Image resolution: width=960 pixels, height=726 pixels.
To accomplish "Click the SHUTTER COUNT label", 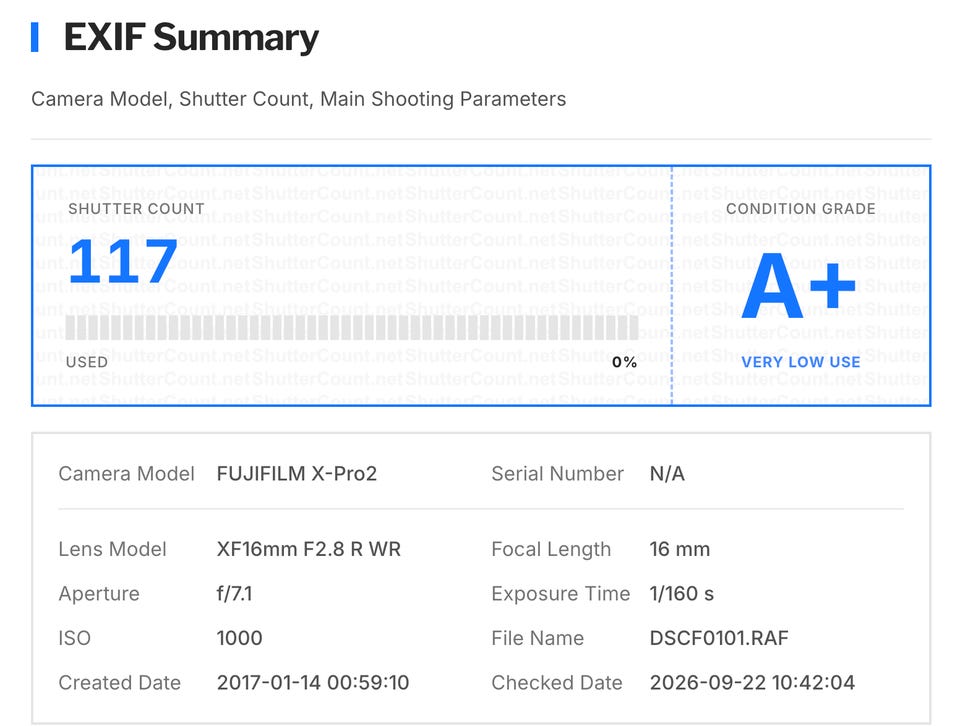I will click(x=137, y=209).
